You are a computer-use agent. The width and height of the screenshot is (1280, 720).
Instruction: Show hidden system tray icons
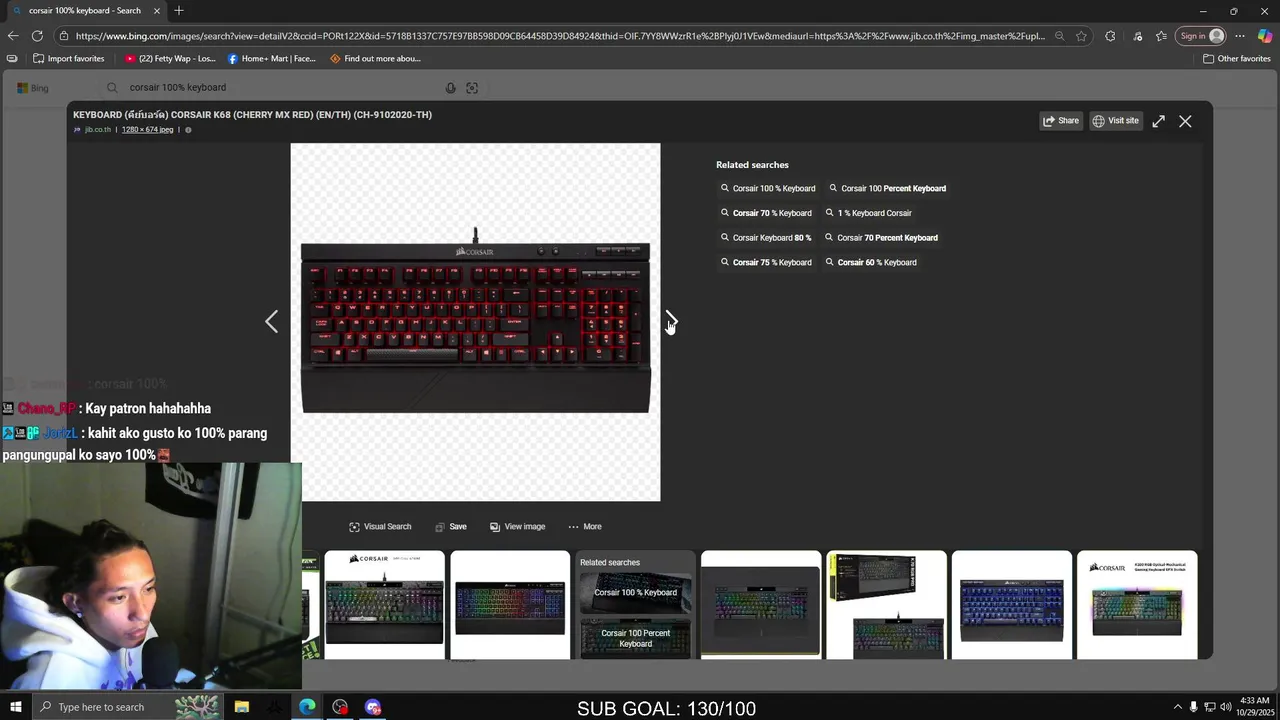(x=1177, y=707)
